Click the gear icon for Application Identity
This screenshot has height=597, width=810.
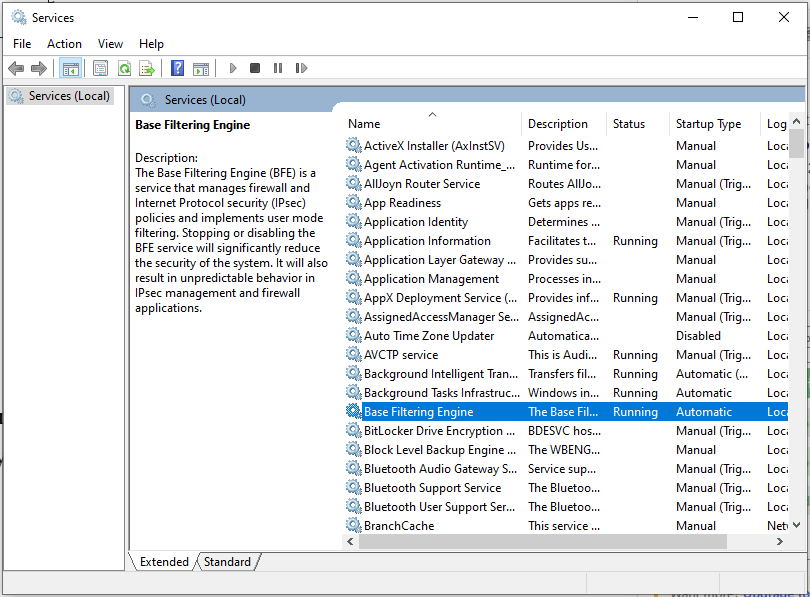point(353,222)
